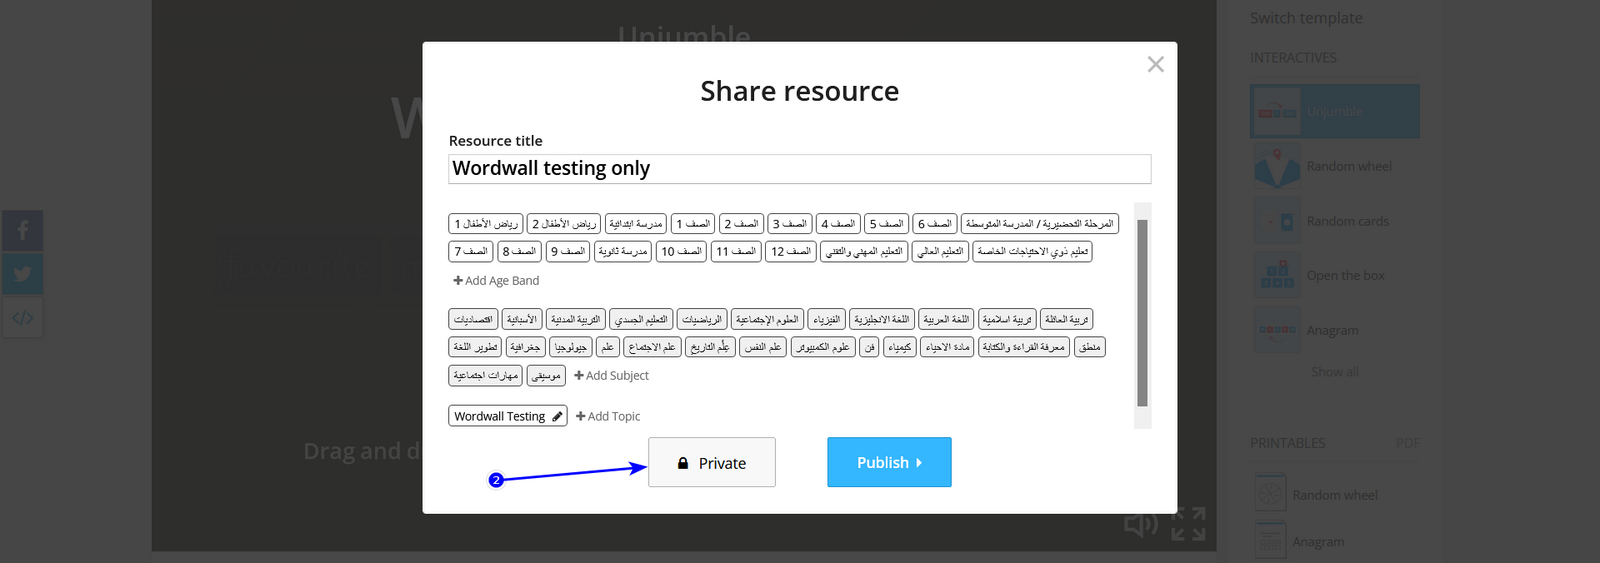Open Random wheel printable

pyautogui.click(x=1335, y=495)
